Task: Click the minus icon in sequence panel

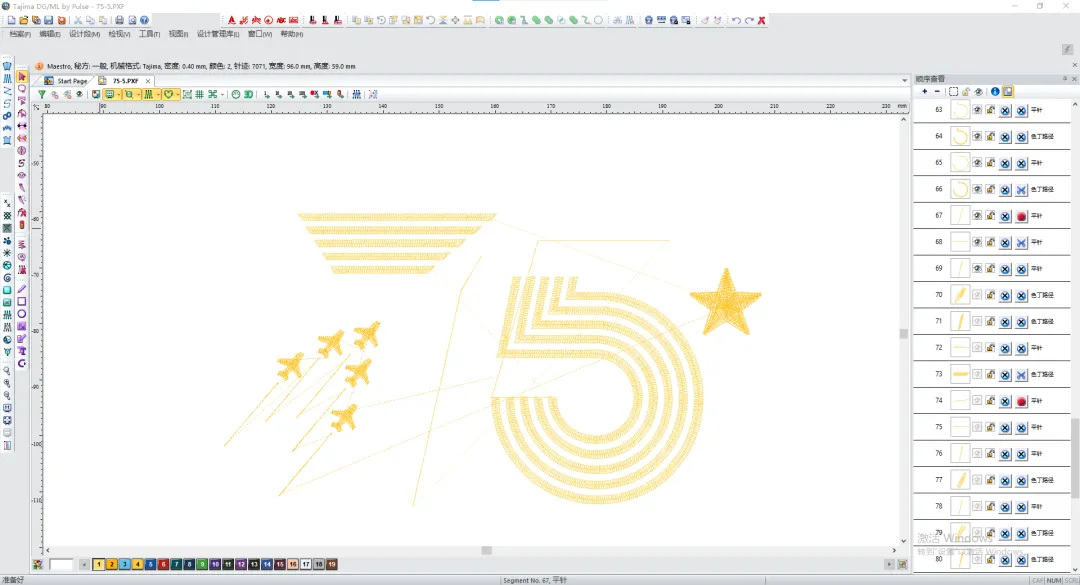Action: click(937, 92)
